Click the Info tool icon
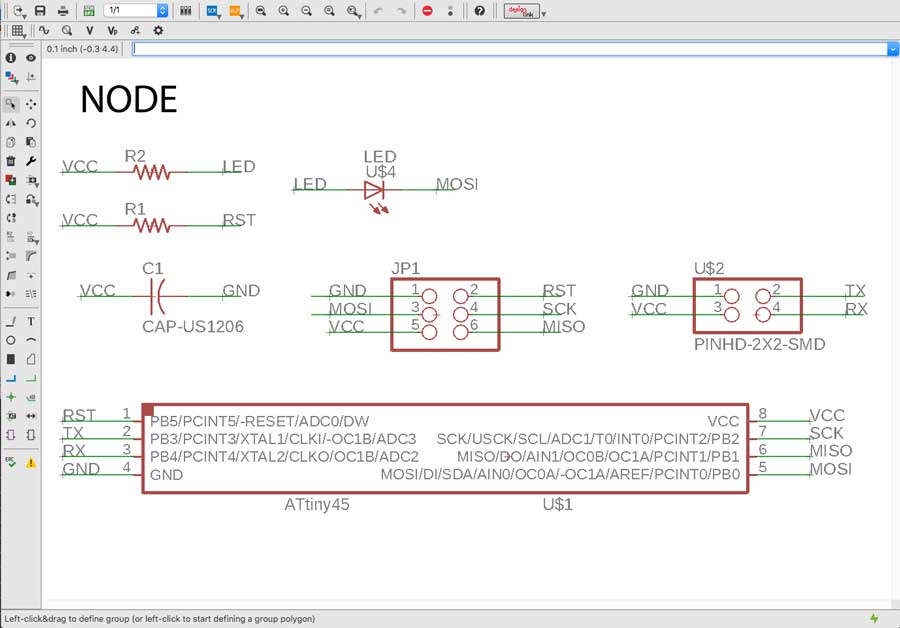The image size is (900, 628). pyautogui.click(x=11, y=58)
